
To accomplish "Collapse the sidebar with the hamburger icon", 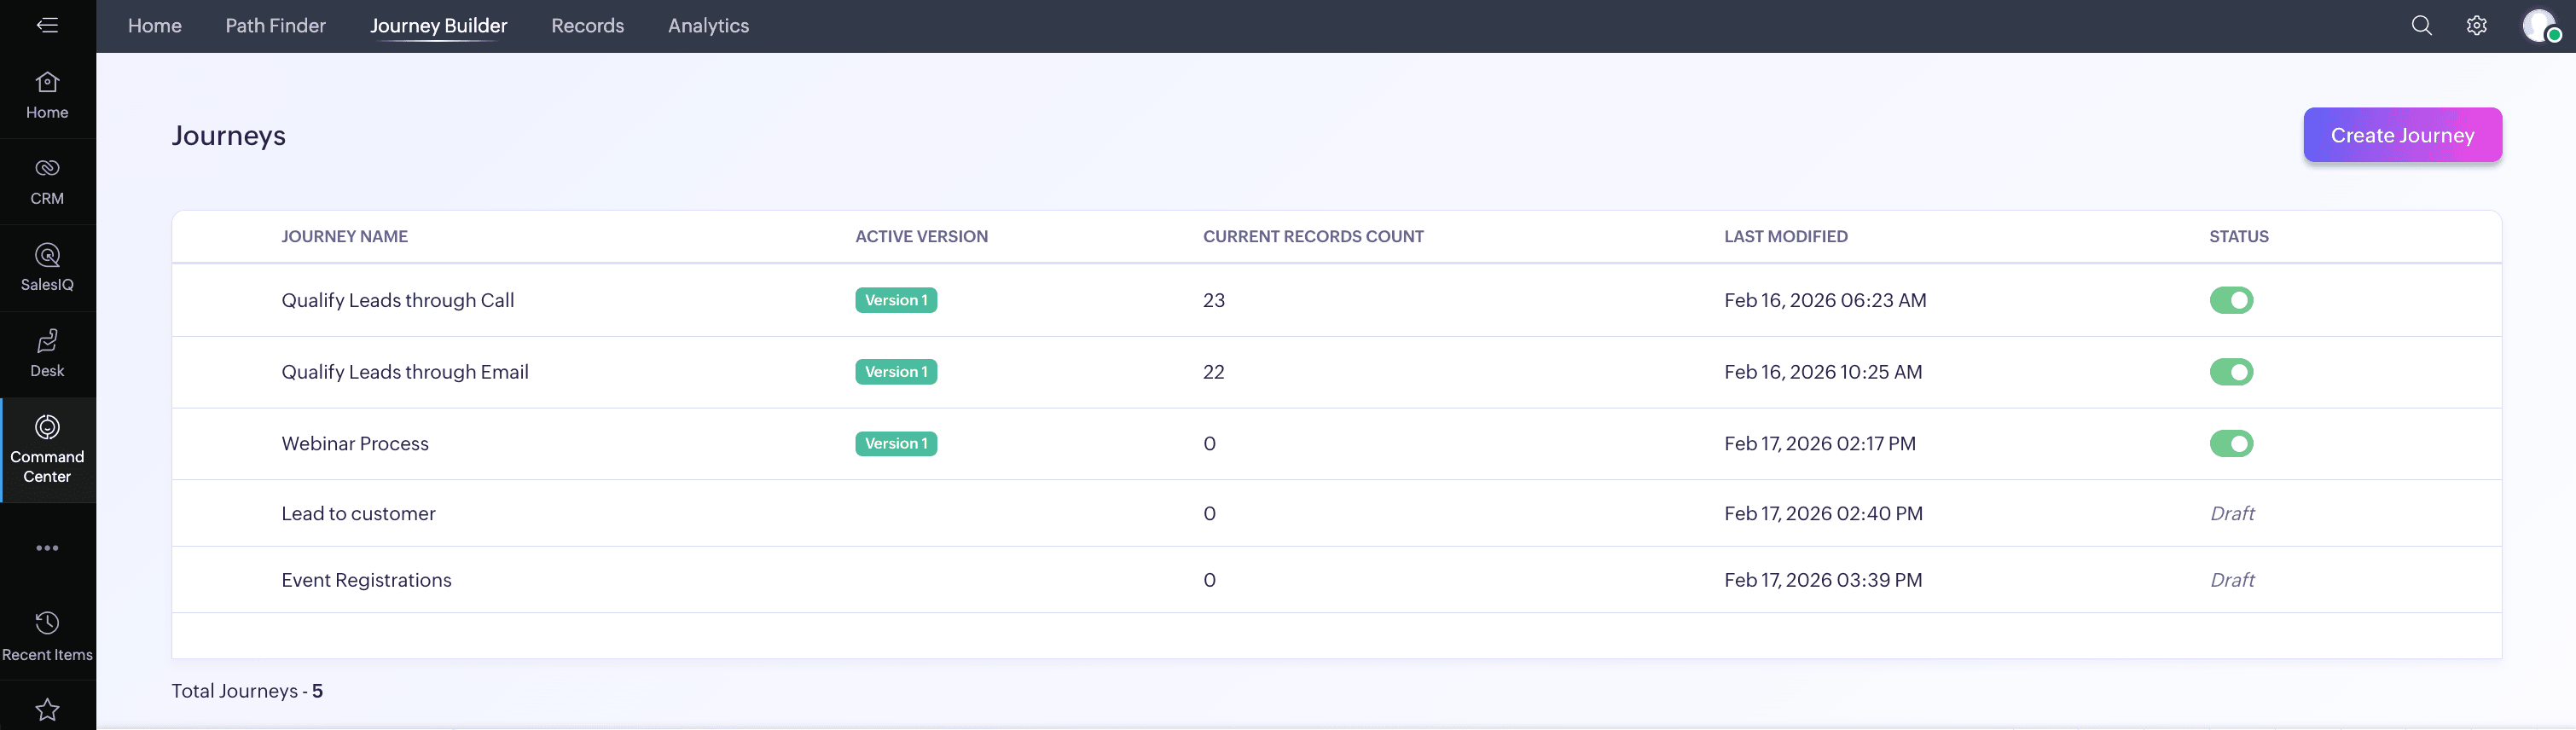I will tap(47, 25).
